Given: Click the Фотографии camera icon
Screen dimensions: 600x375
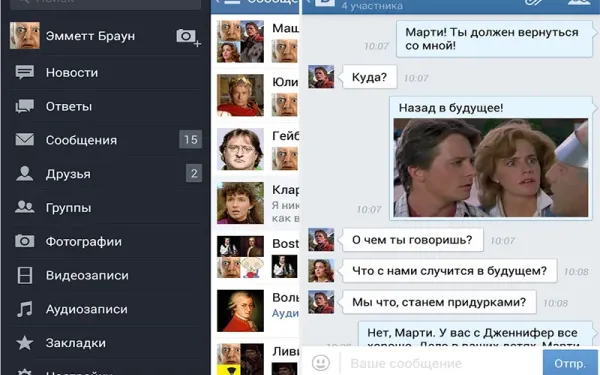Looking at the screenshot, I should (x=25, y=241).
